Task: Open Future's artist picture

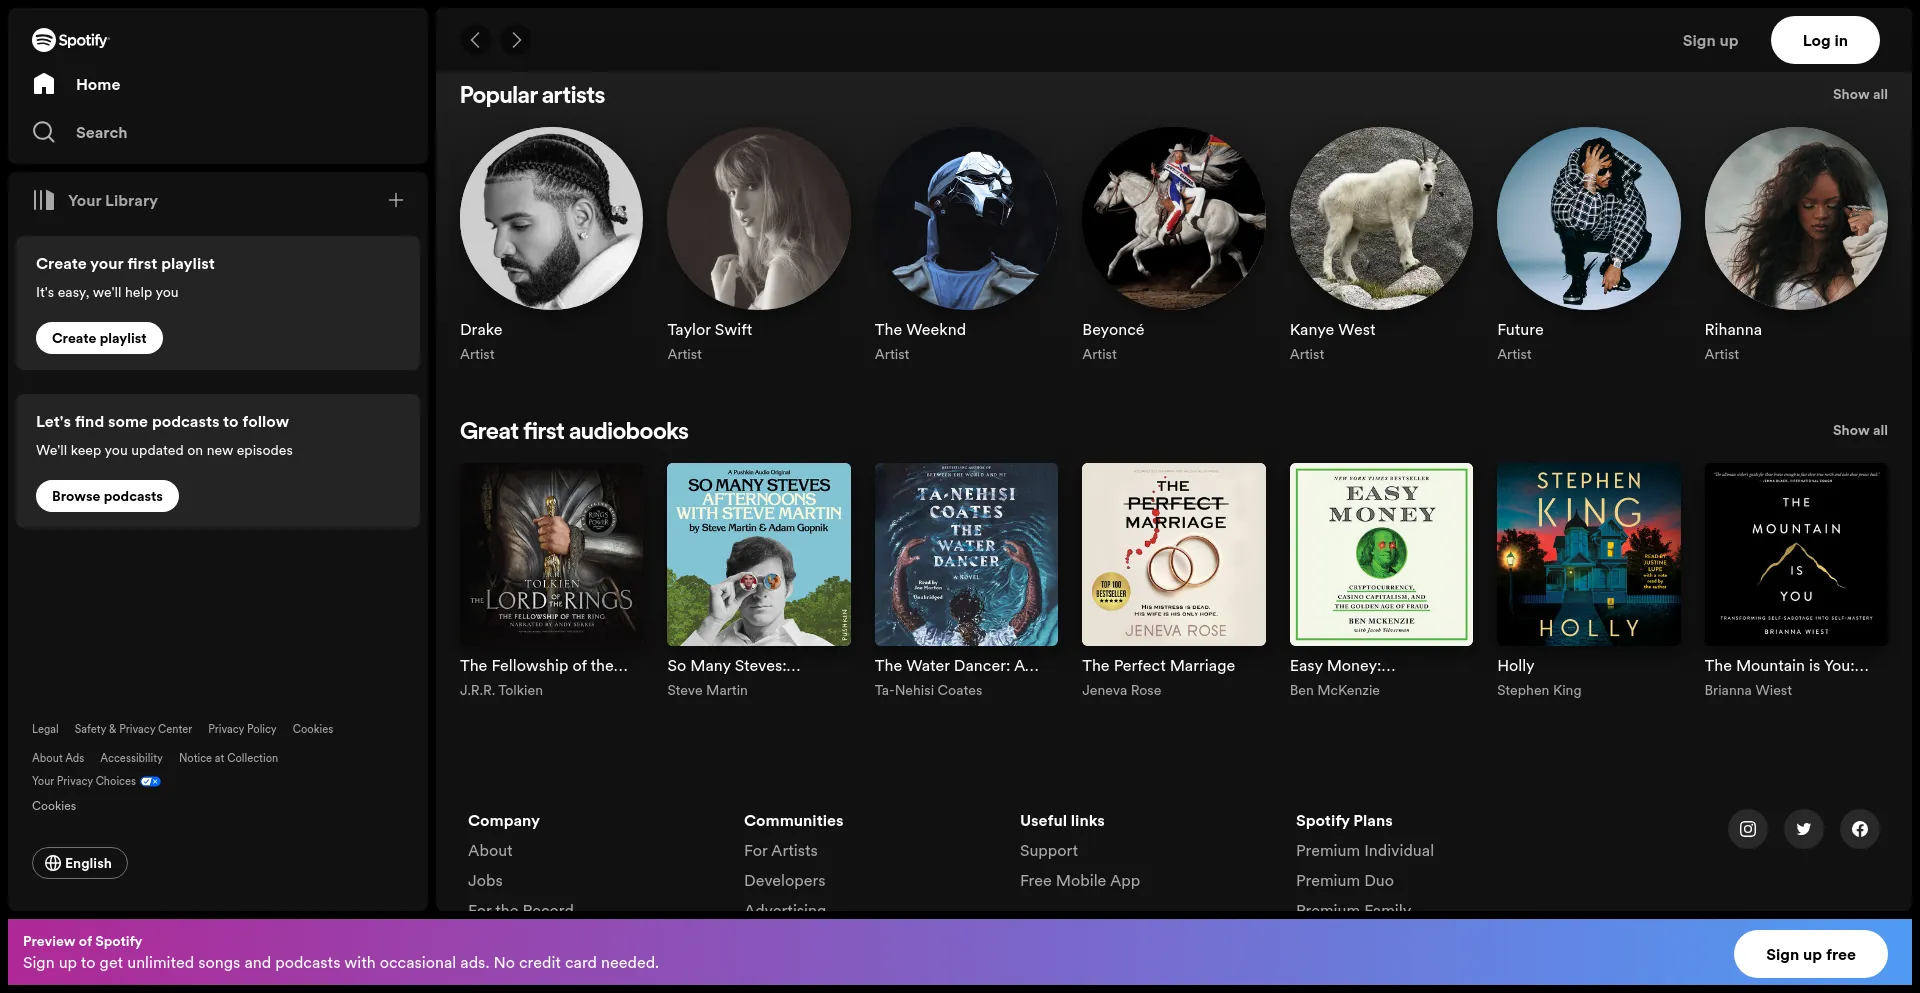Action: point(1589,218)
